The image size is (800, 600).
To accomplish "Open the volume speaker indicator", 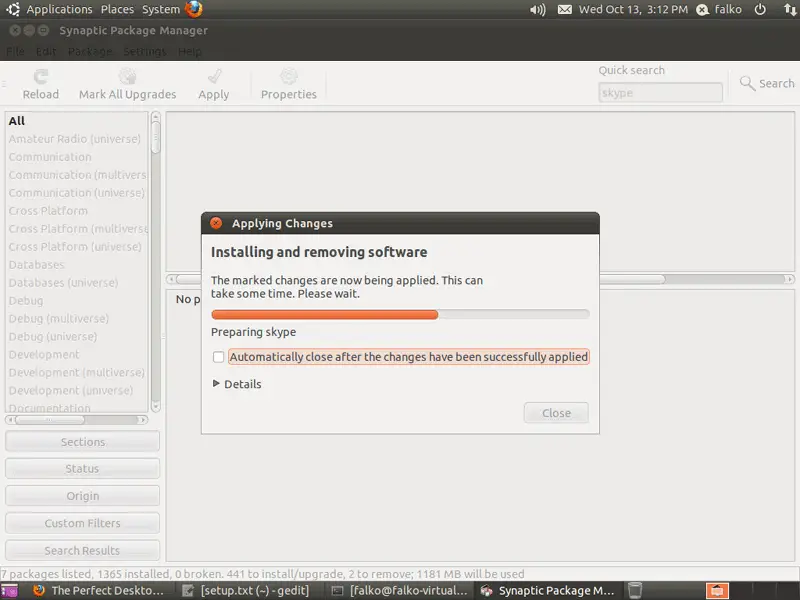I will pyautogui.click(x=537, y=10).
